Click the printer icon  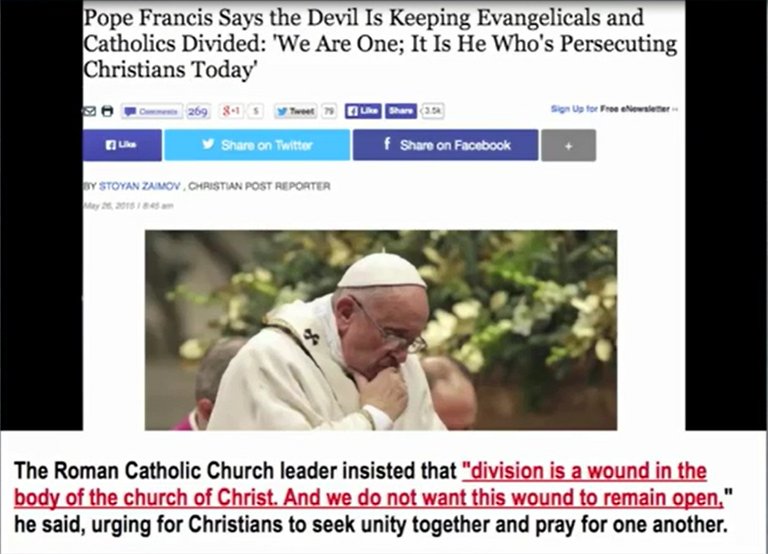pyautogui.click(x=107, y=111)
